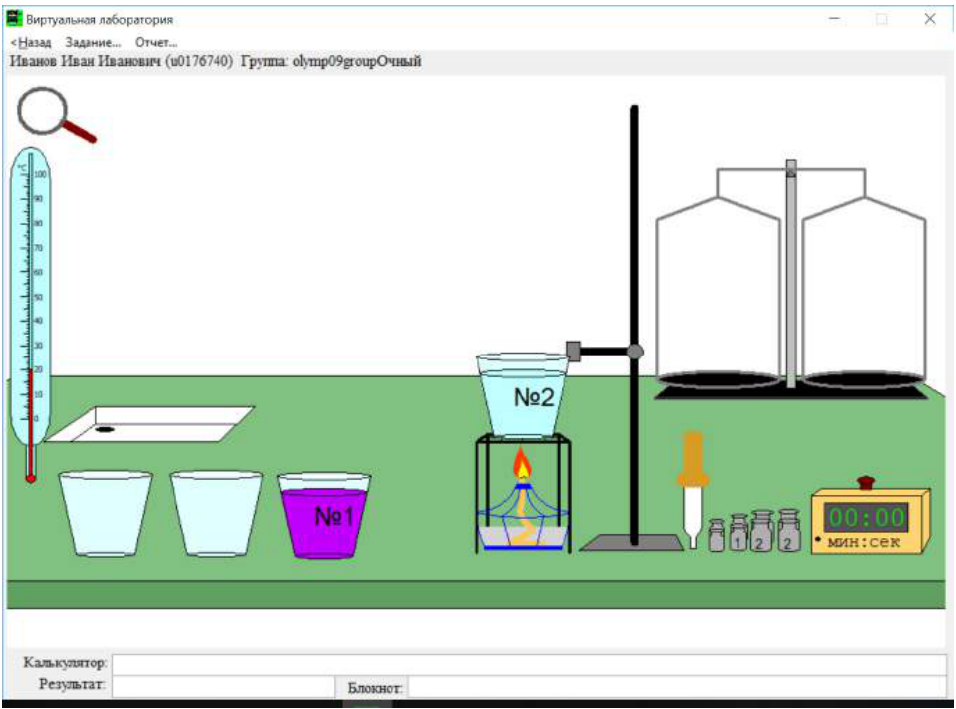Click the empty beaker nearest the thermometer
This screenshot has height=709, width=956.
coord(105,513)
